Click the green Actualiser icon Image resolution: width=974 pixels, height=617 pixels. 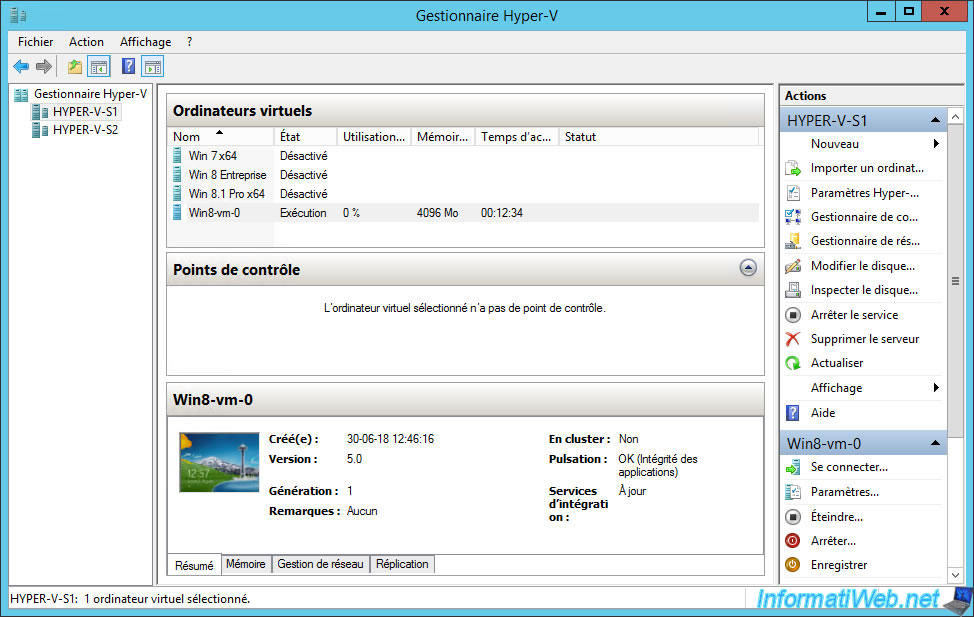pyautogui.click(x=793, y=363)
